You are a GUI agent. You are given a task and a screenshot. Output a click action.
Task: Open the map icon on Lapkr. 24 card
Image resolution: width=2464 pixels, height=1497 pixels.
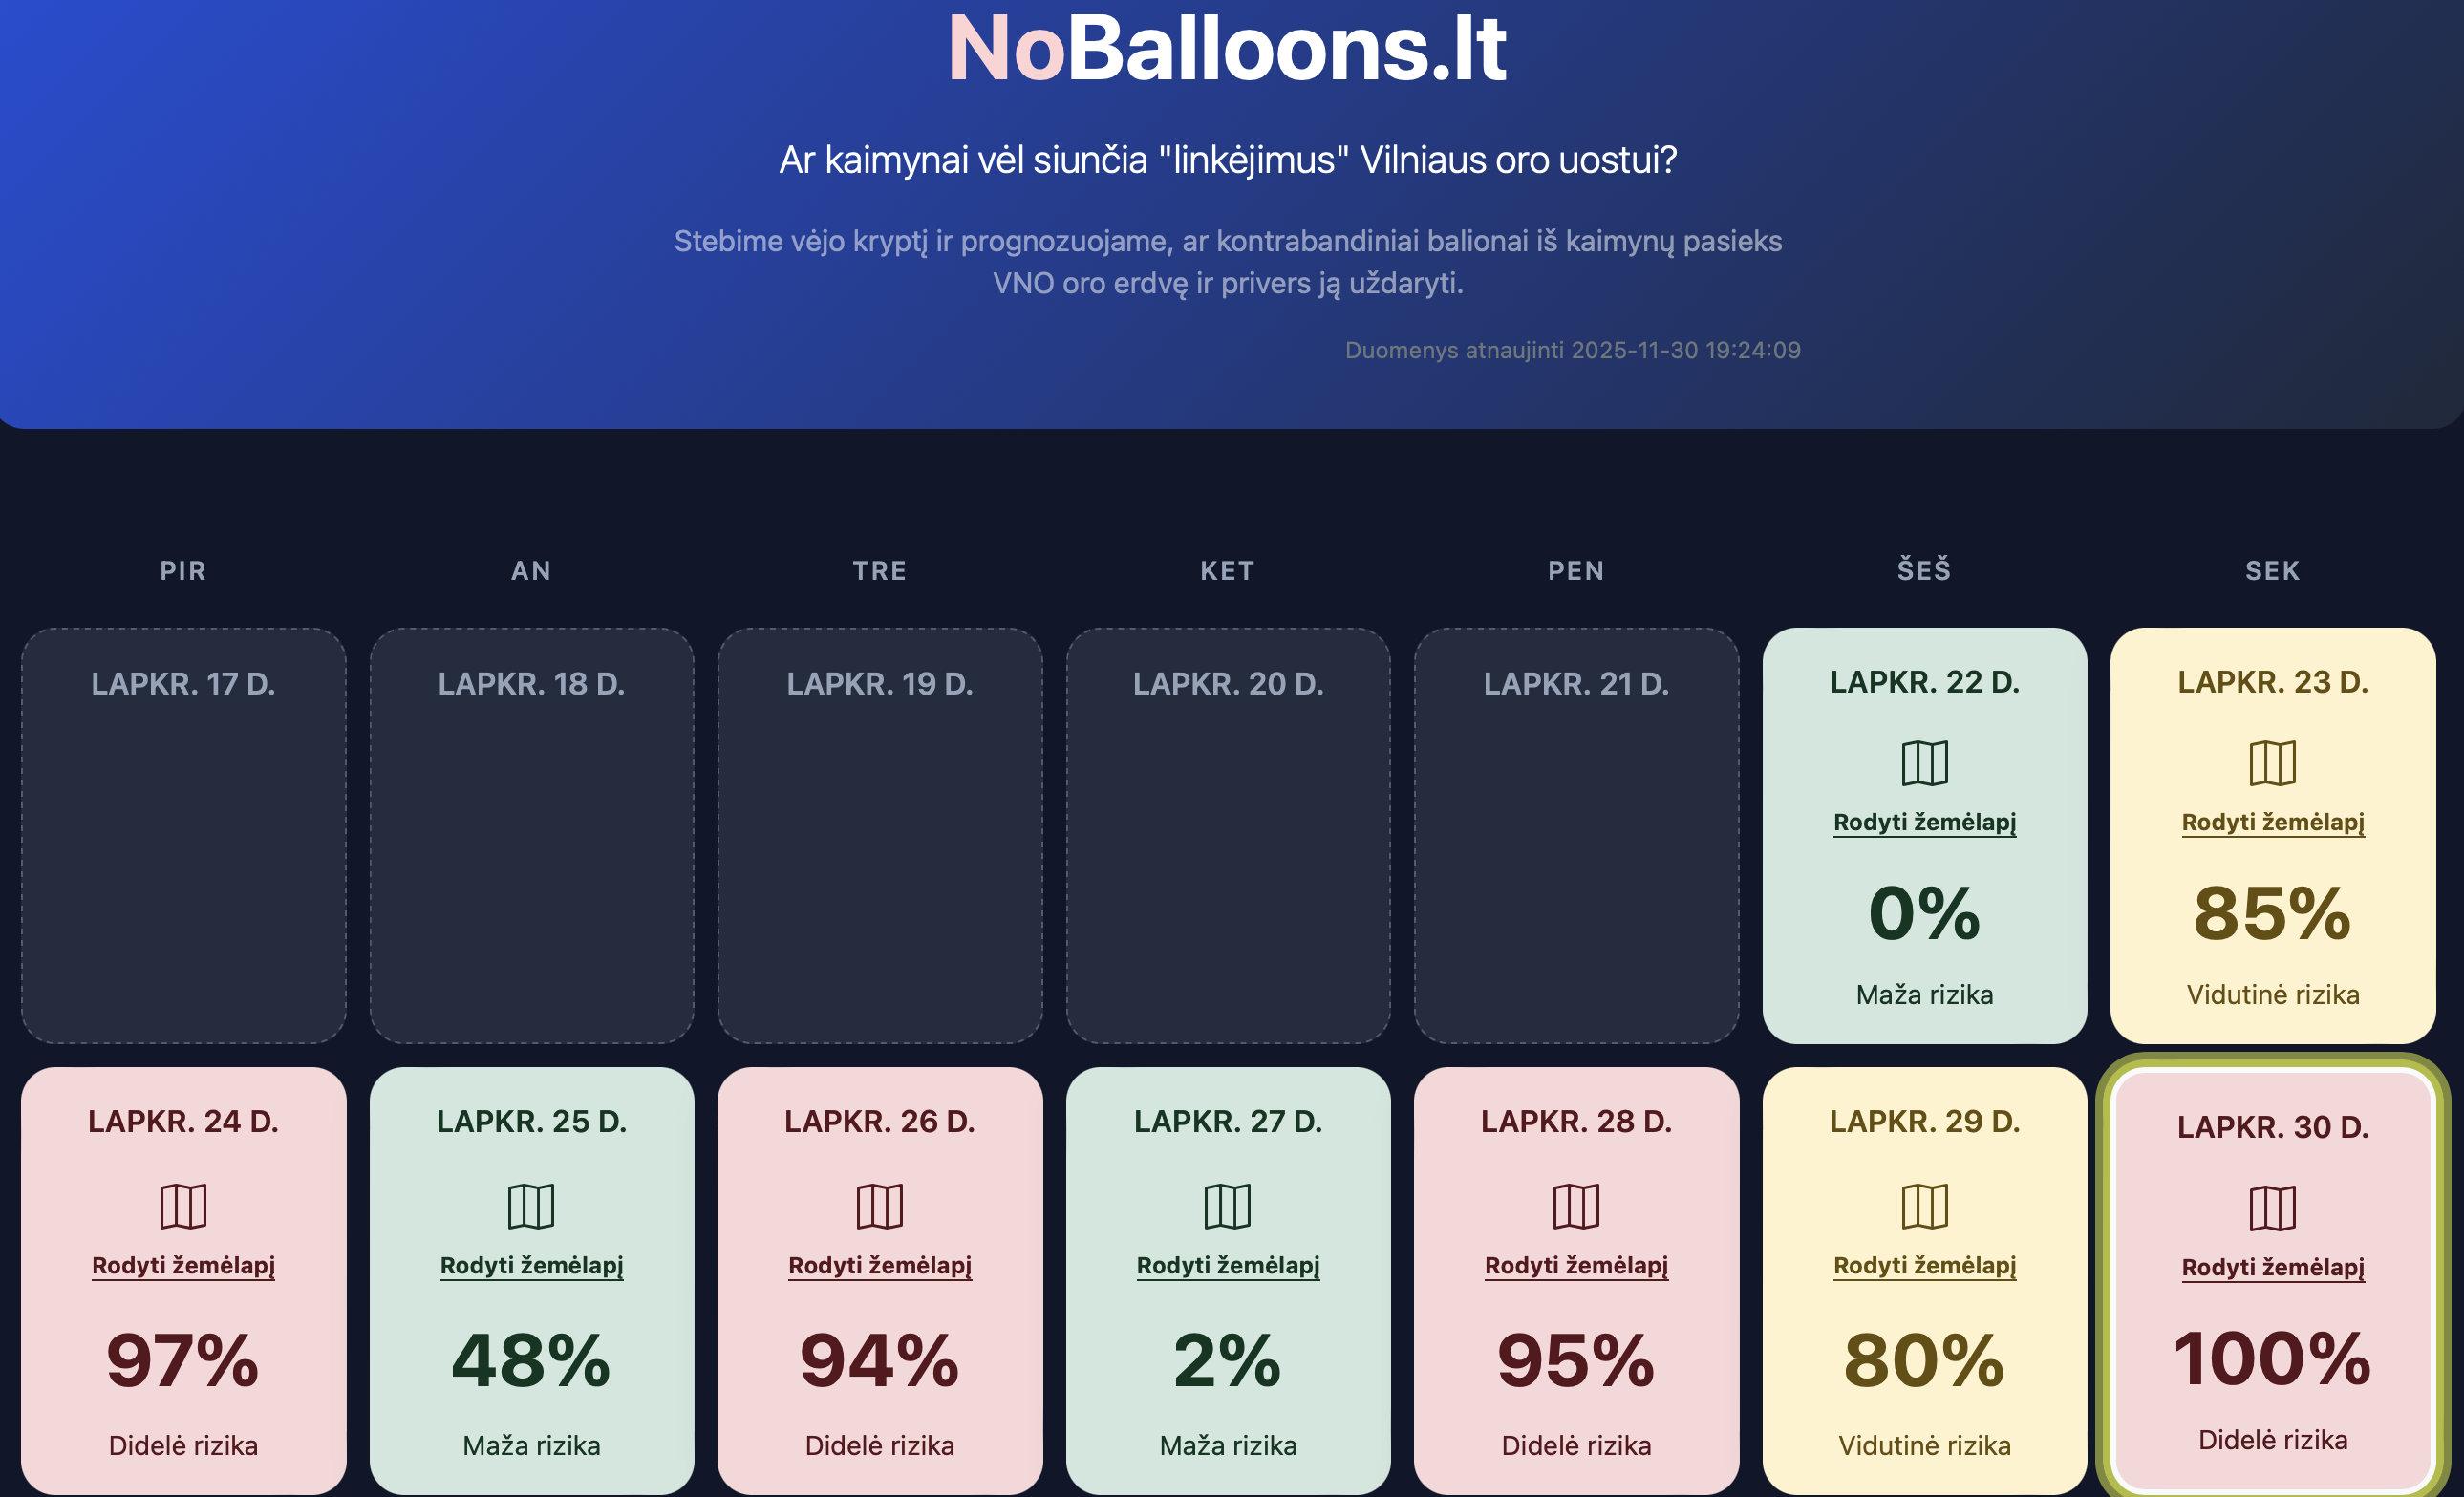(183, 1206)
